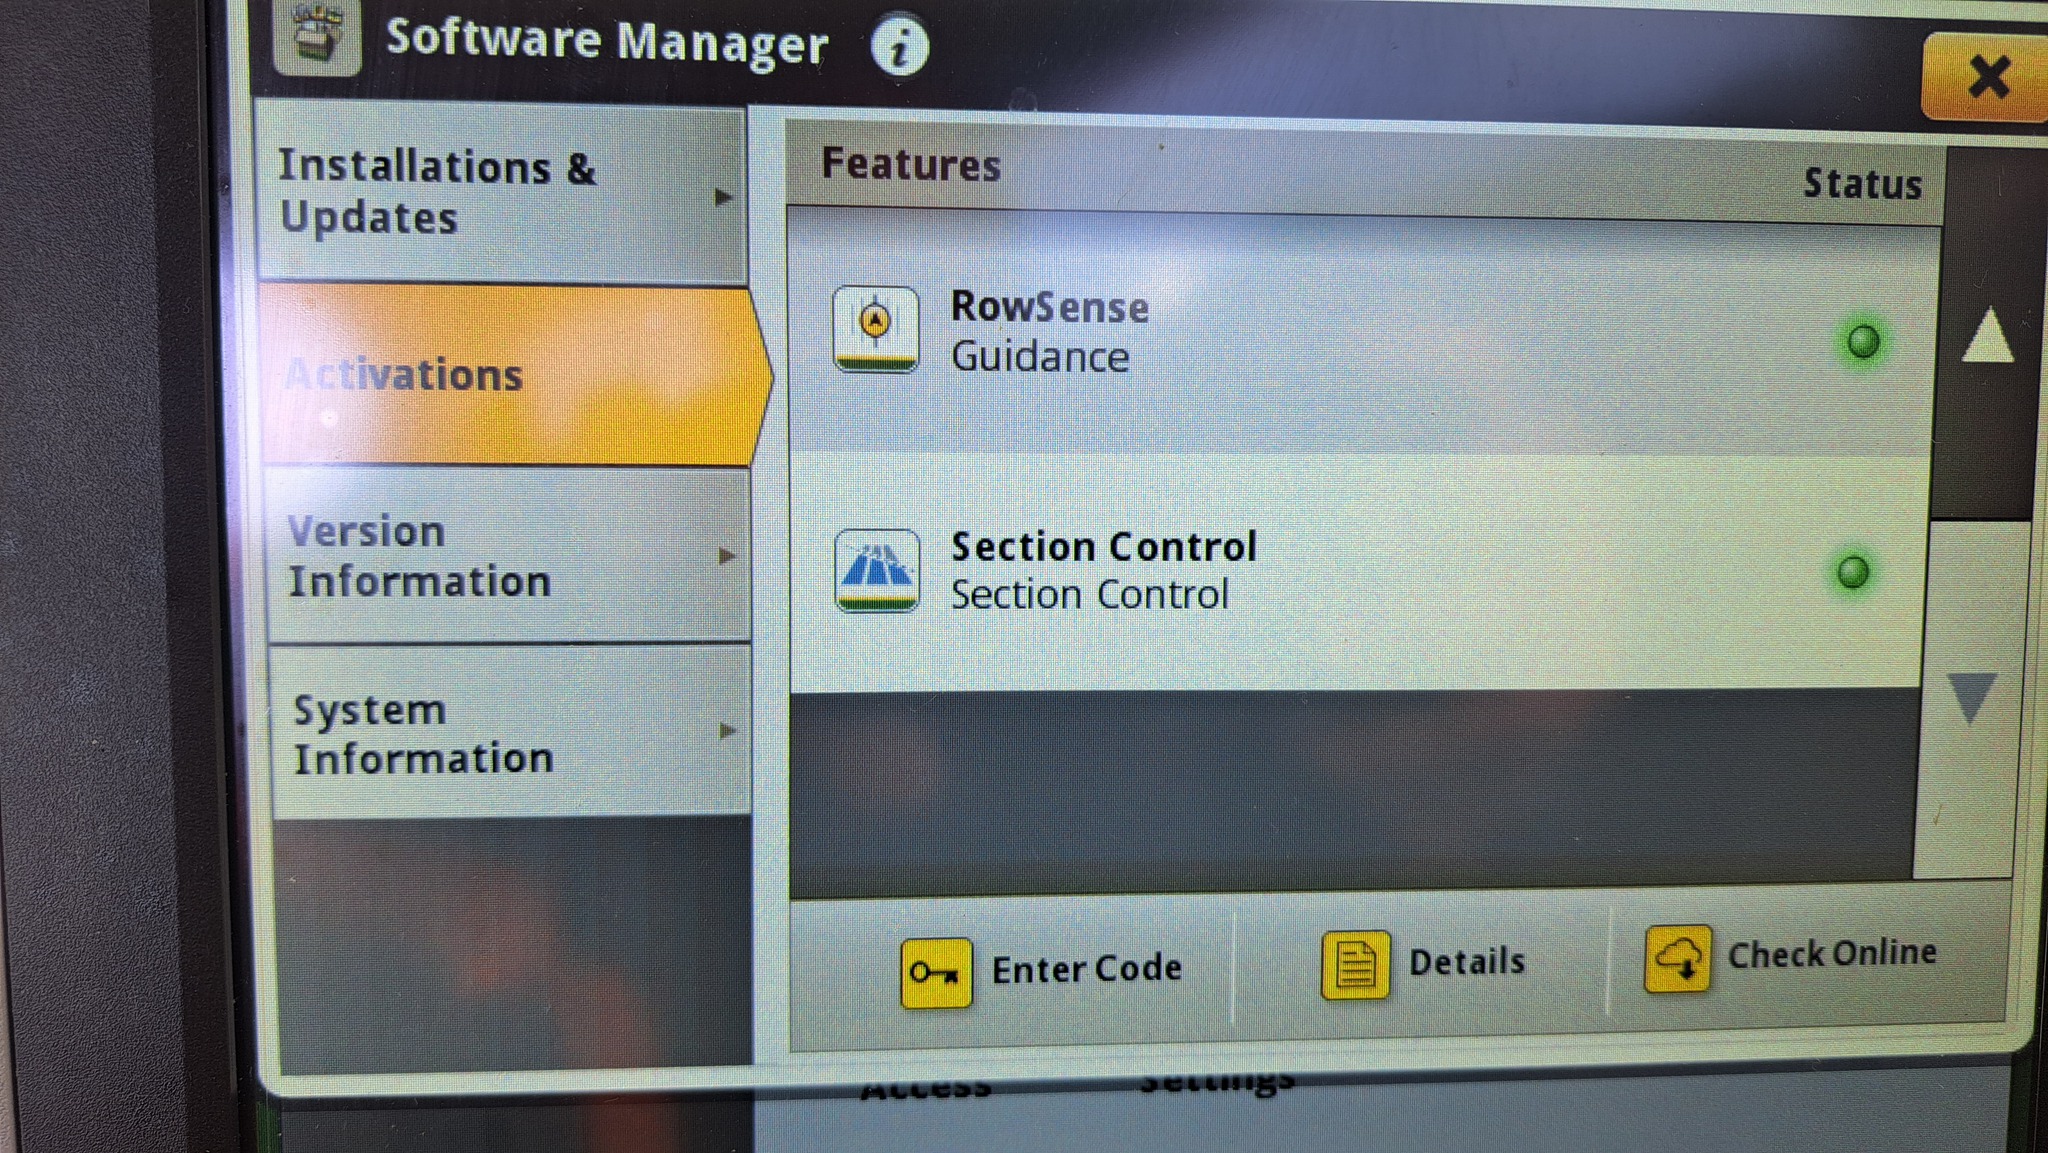Expand arrow next to Version Information
Viewport: 2048px width, 1153px height.
tap(727, 556)
